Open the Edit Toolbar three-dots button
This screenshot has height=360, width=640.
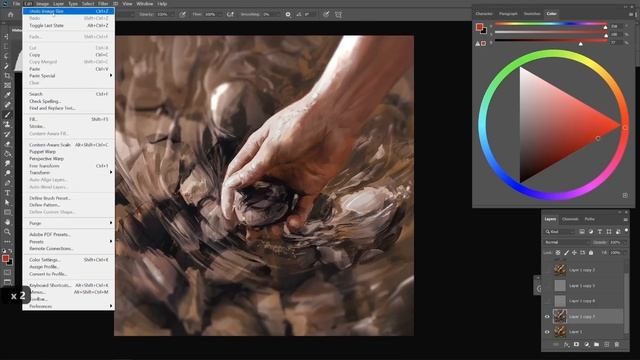click(x=7, y=242)
